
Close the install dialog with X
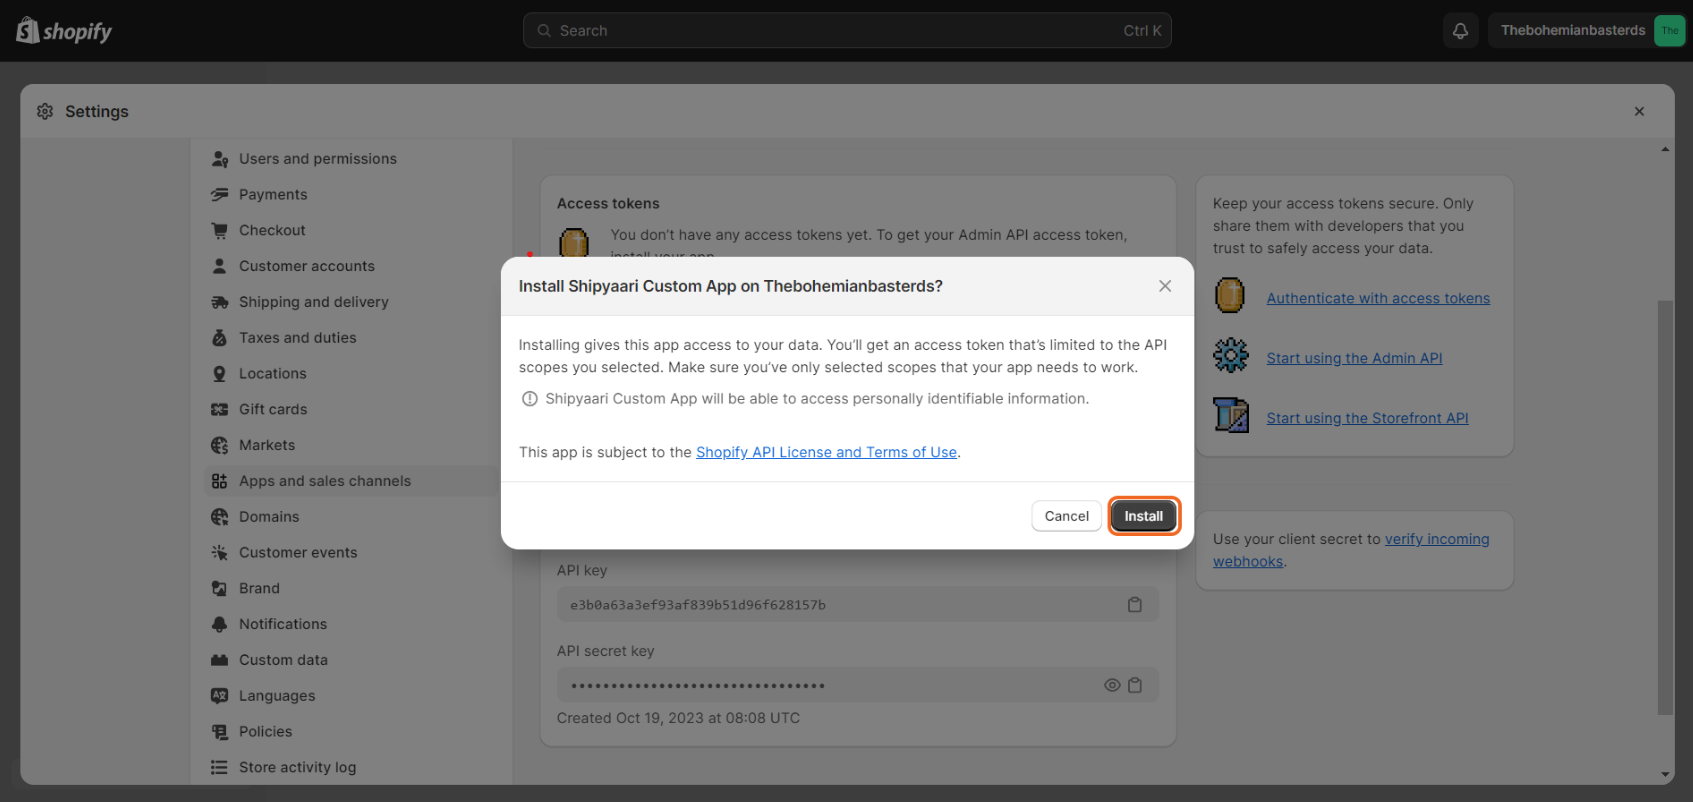point(1165,286)
